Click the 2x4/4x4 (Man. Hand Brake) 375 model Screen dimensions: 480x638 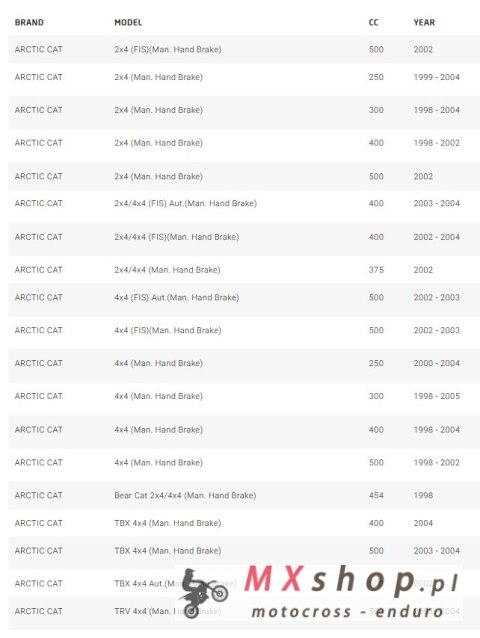click(167, 270)
